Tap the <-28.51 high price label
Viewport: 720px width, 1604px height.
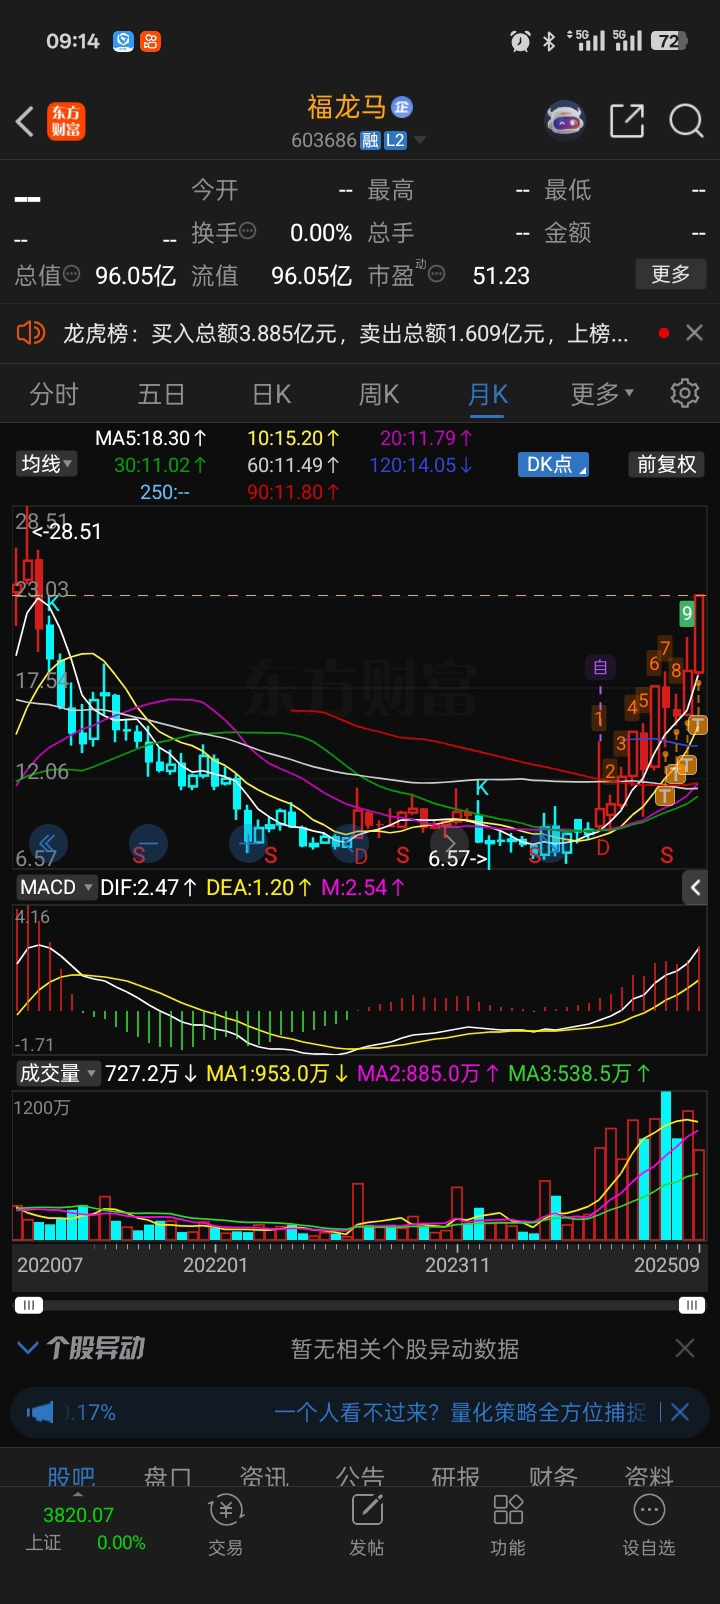pos(66,531)
